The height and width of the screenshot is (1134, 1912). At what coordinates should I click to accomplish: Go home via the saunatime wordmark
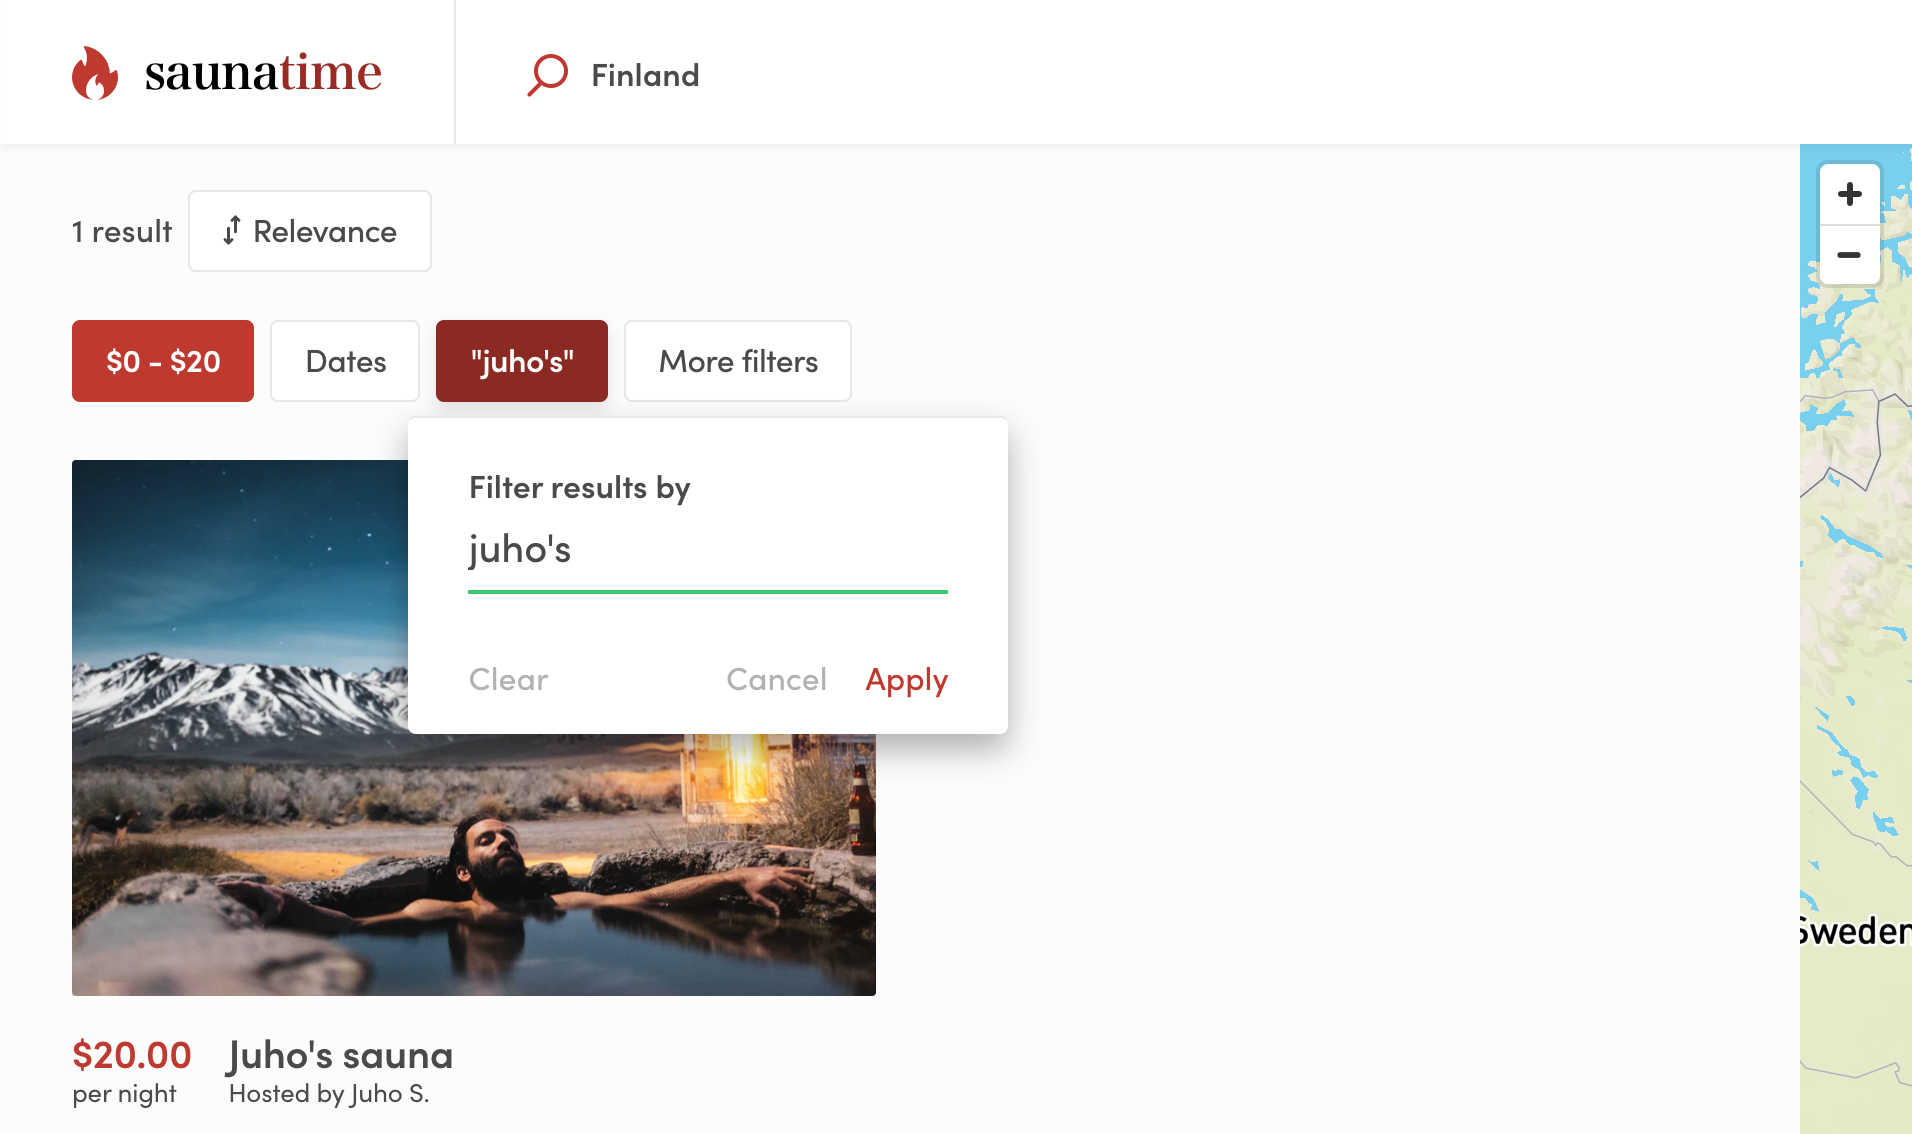coord(262,71)
